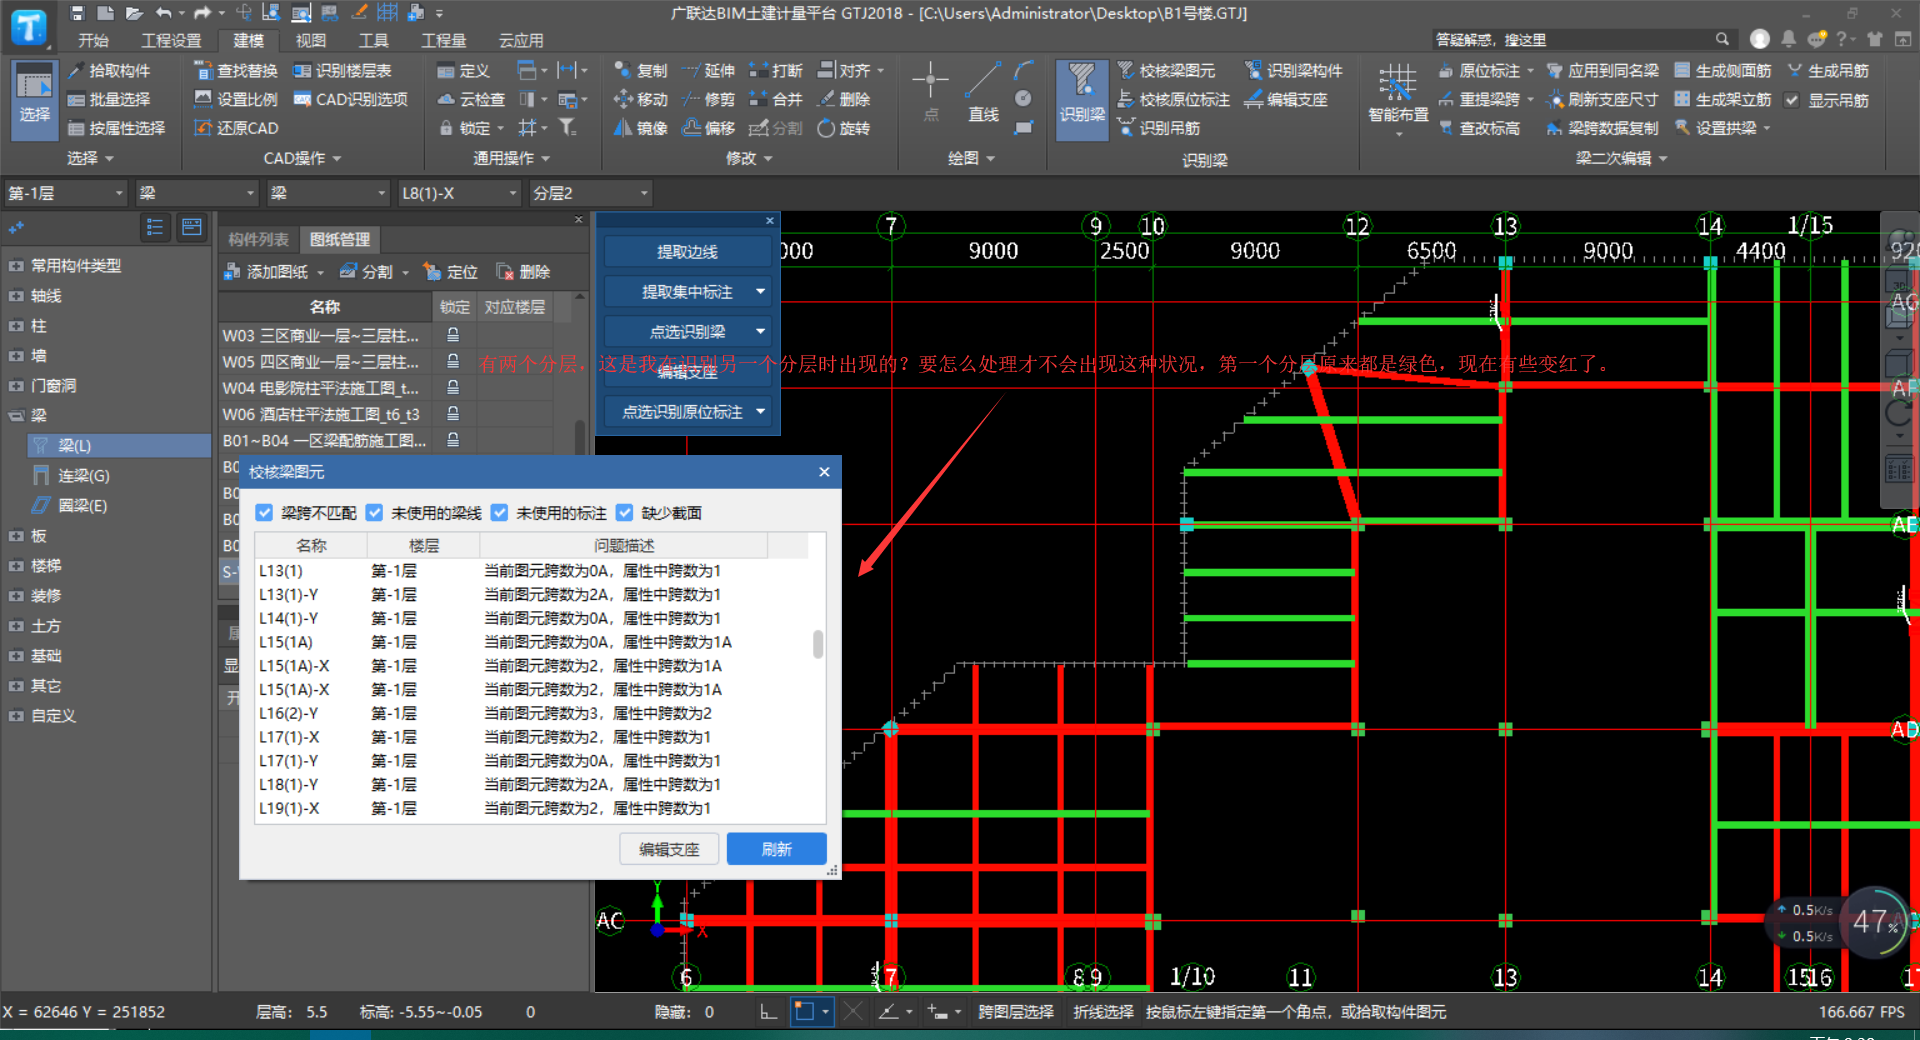Expand the 提取集中标注 dropdown arrow

(x=761, y=292)
